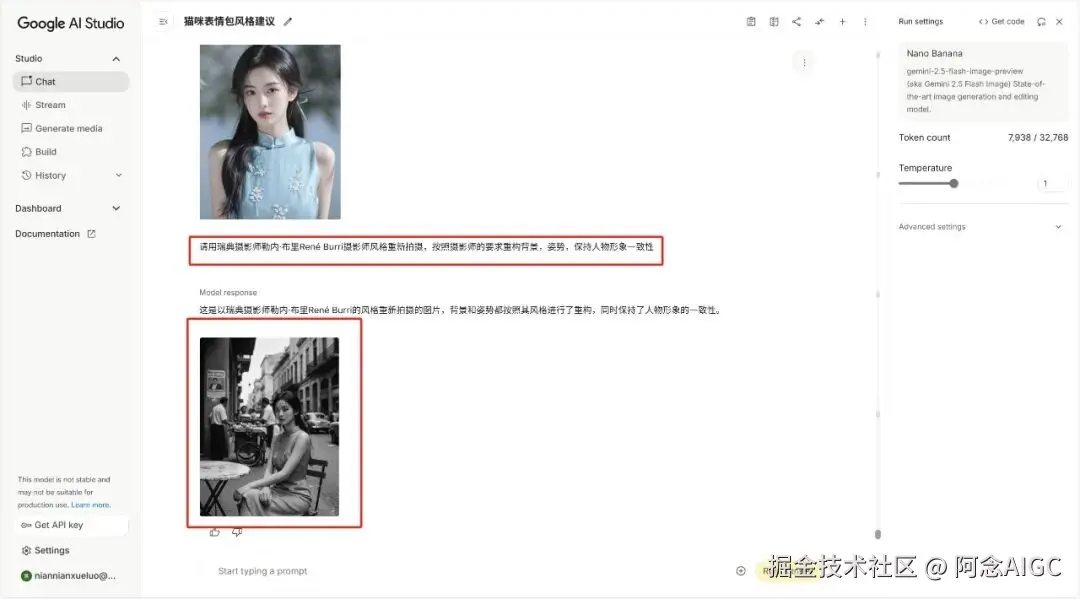
Task: Open the overflow menu next to the plus icon
Action: 865,21
